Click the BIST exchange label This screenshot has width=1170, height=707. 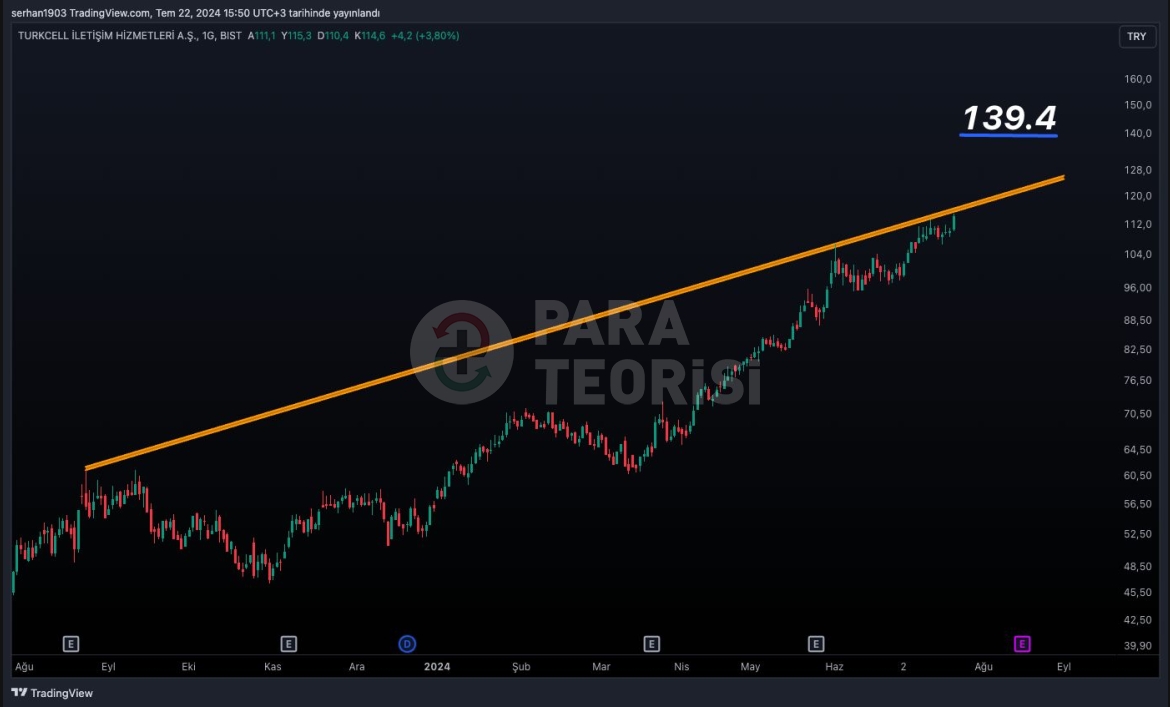[x=231, y=36]
